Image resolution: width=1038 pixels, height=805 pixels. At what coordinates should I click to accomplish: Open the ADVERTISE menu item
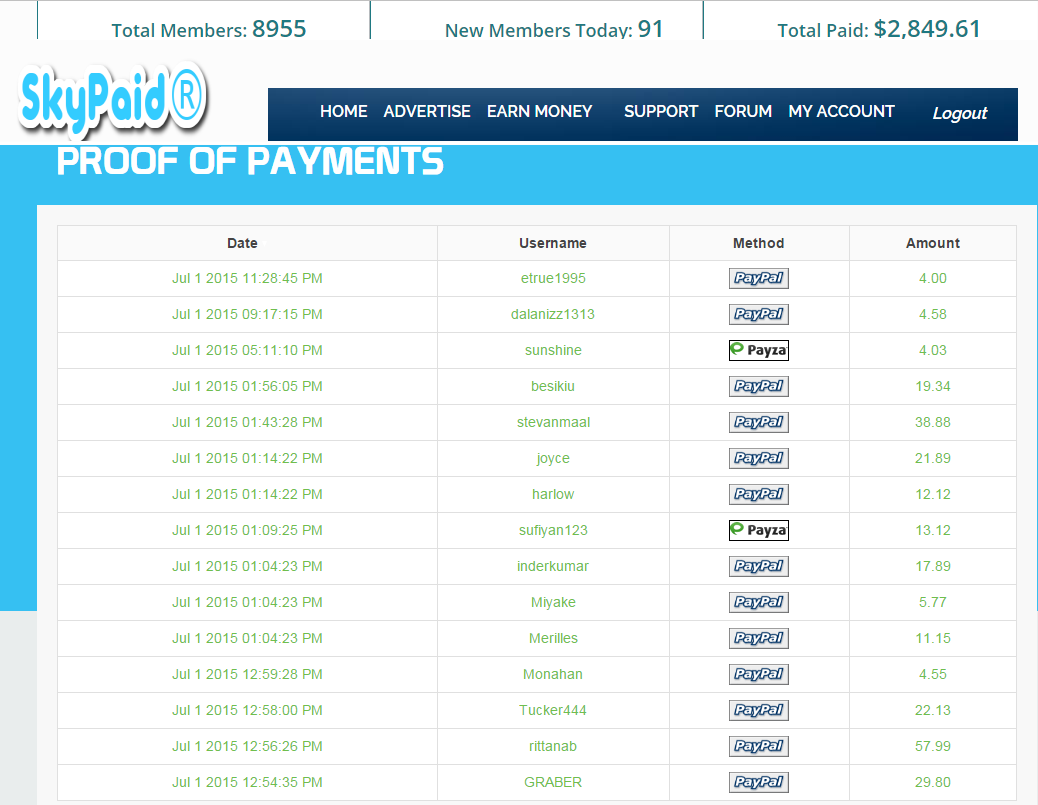(427, 111)
